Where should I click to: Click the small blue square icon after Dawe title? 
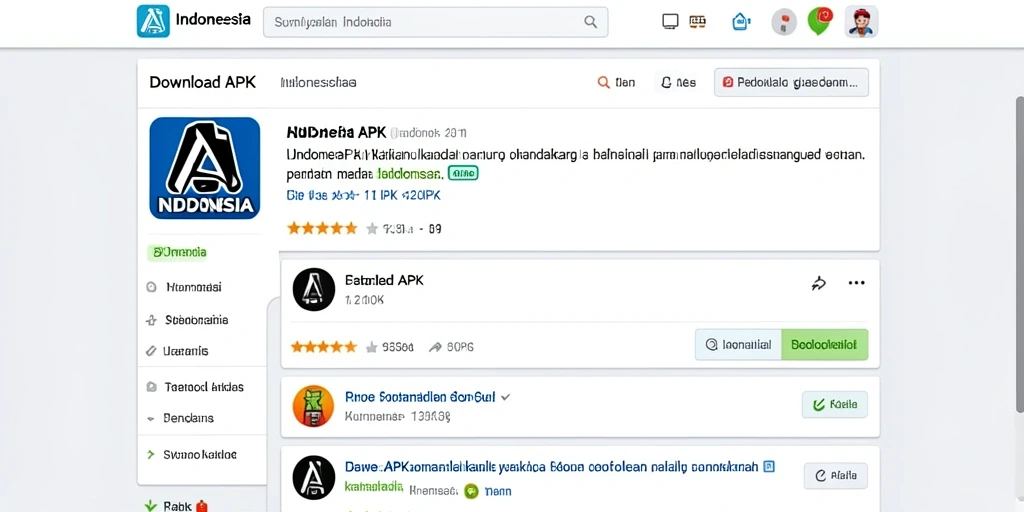coord(769,467)
